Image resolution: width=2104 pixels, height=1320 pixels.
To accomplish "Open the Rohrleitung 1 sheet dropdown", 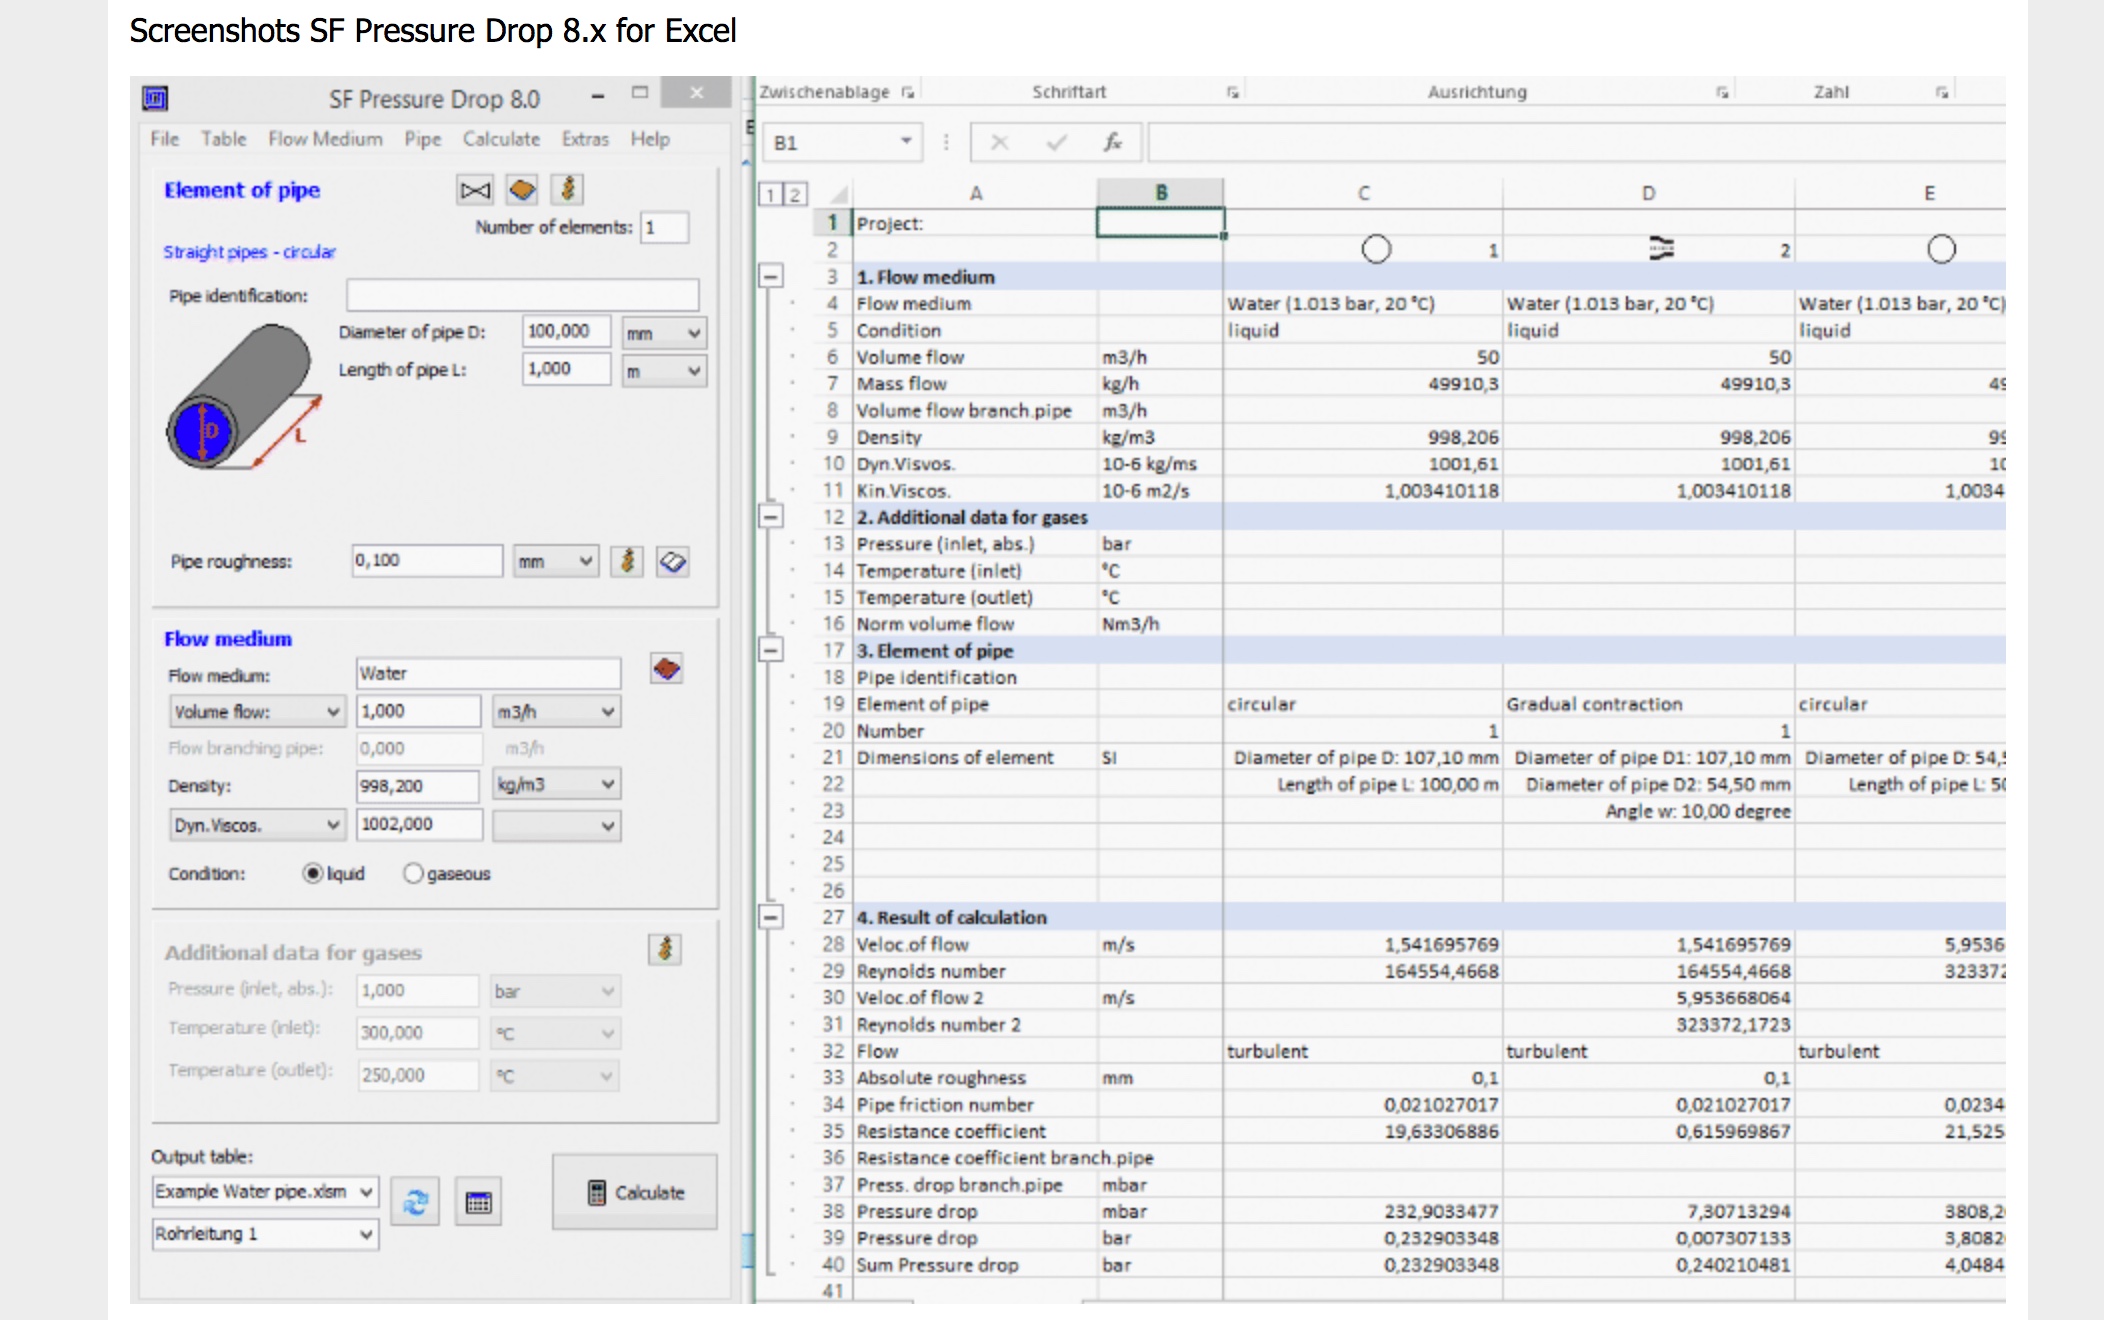I will point(265,1234).
